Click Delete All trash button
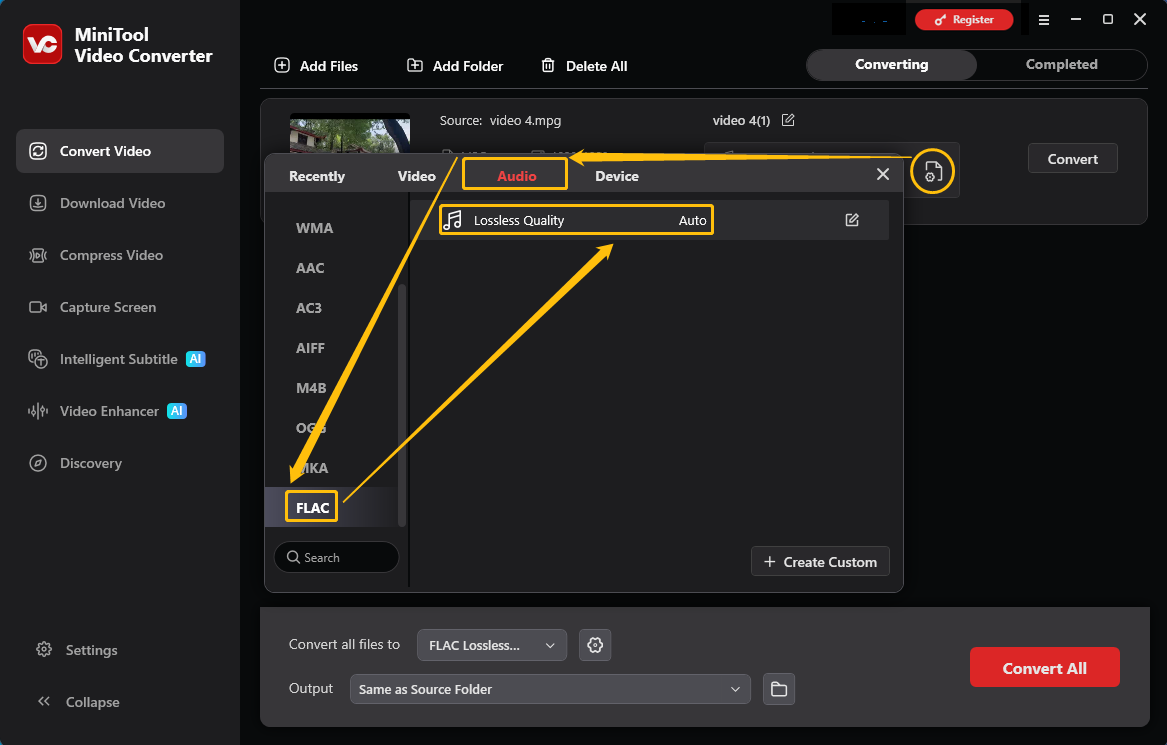 pyautogui.click(x=584, y=66)
